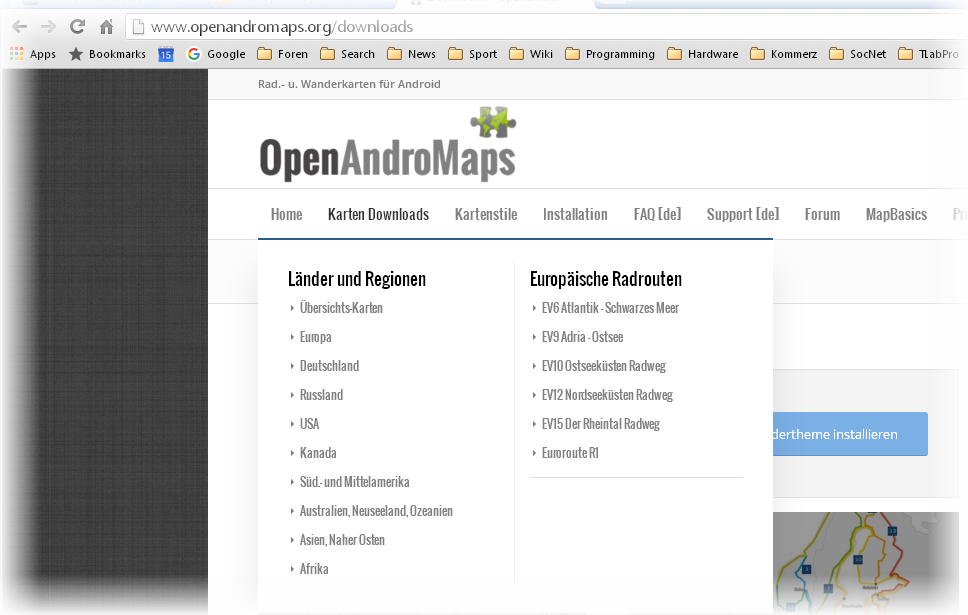This screenshot has width=968, height=615.
Task: Open EV10 Ostseeküsten Radweg route
Action: click(604, 366)
